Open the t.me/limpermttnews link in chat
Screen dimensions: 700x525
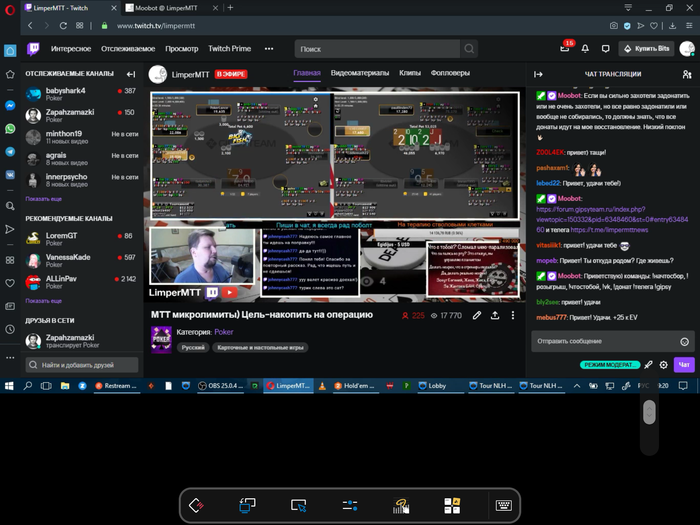[609, 230]
